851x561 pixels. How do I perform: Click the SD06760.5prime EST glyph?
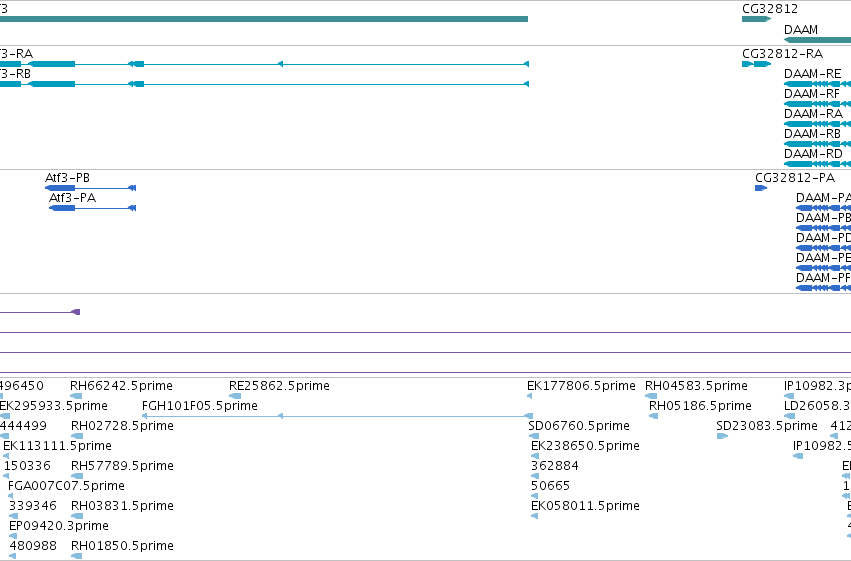coord(534,436)
